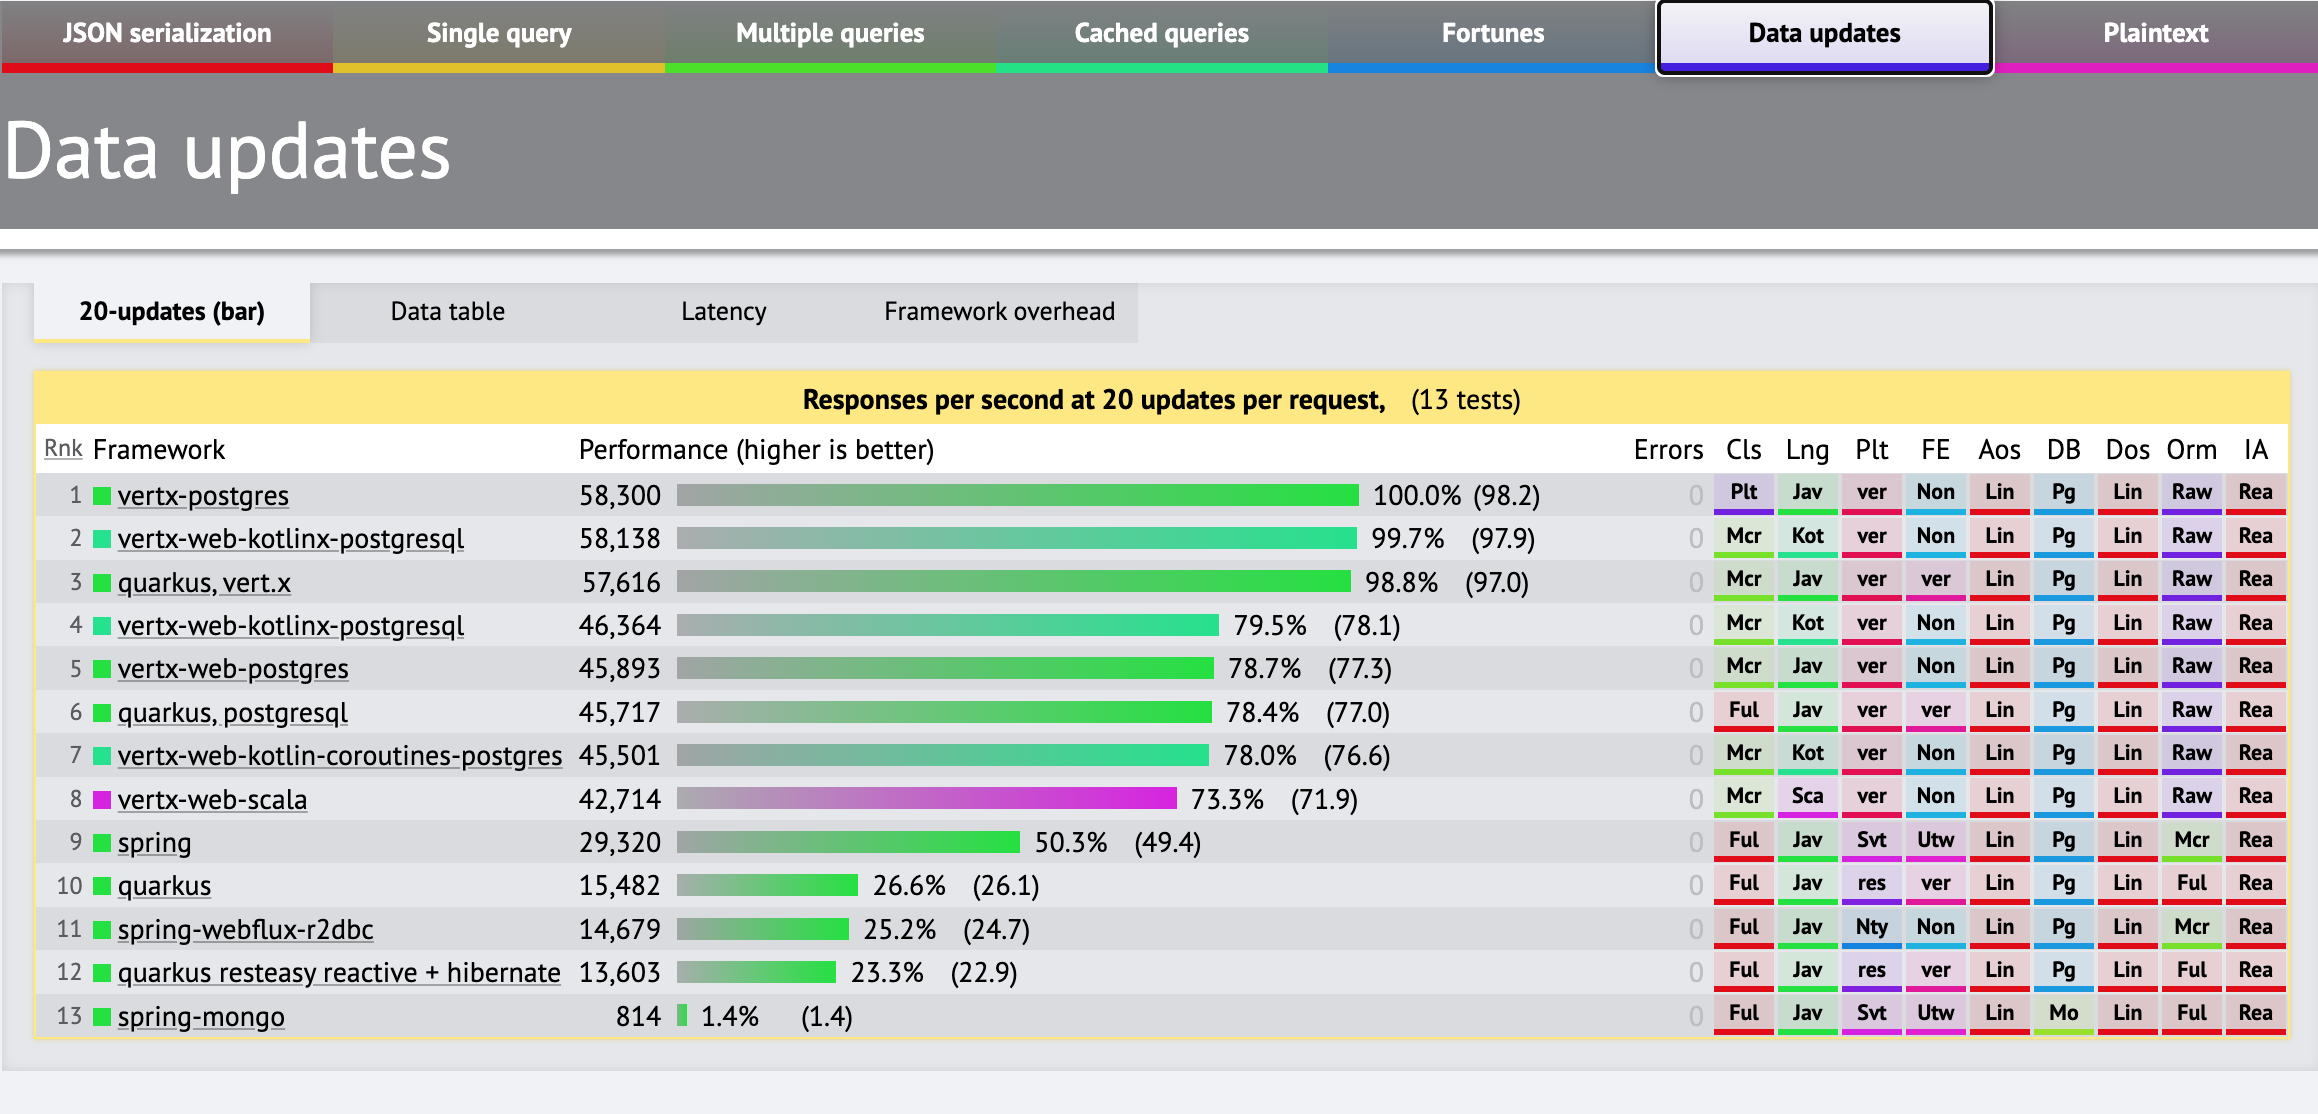Click the Nty platform tag for spring-webflux-r2dbc
Image resolution: width=2318 pixels, height=1114 pixels.
click(1871, 927)
